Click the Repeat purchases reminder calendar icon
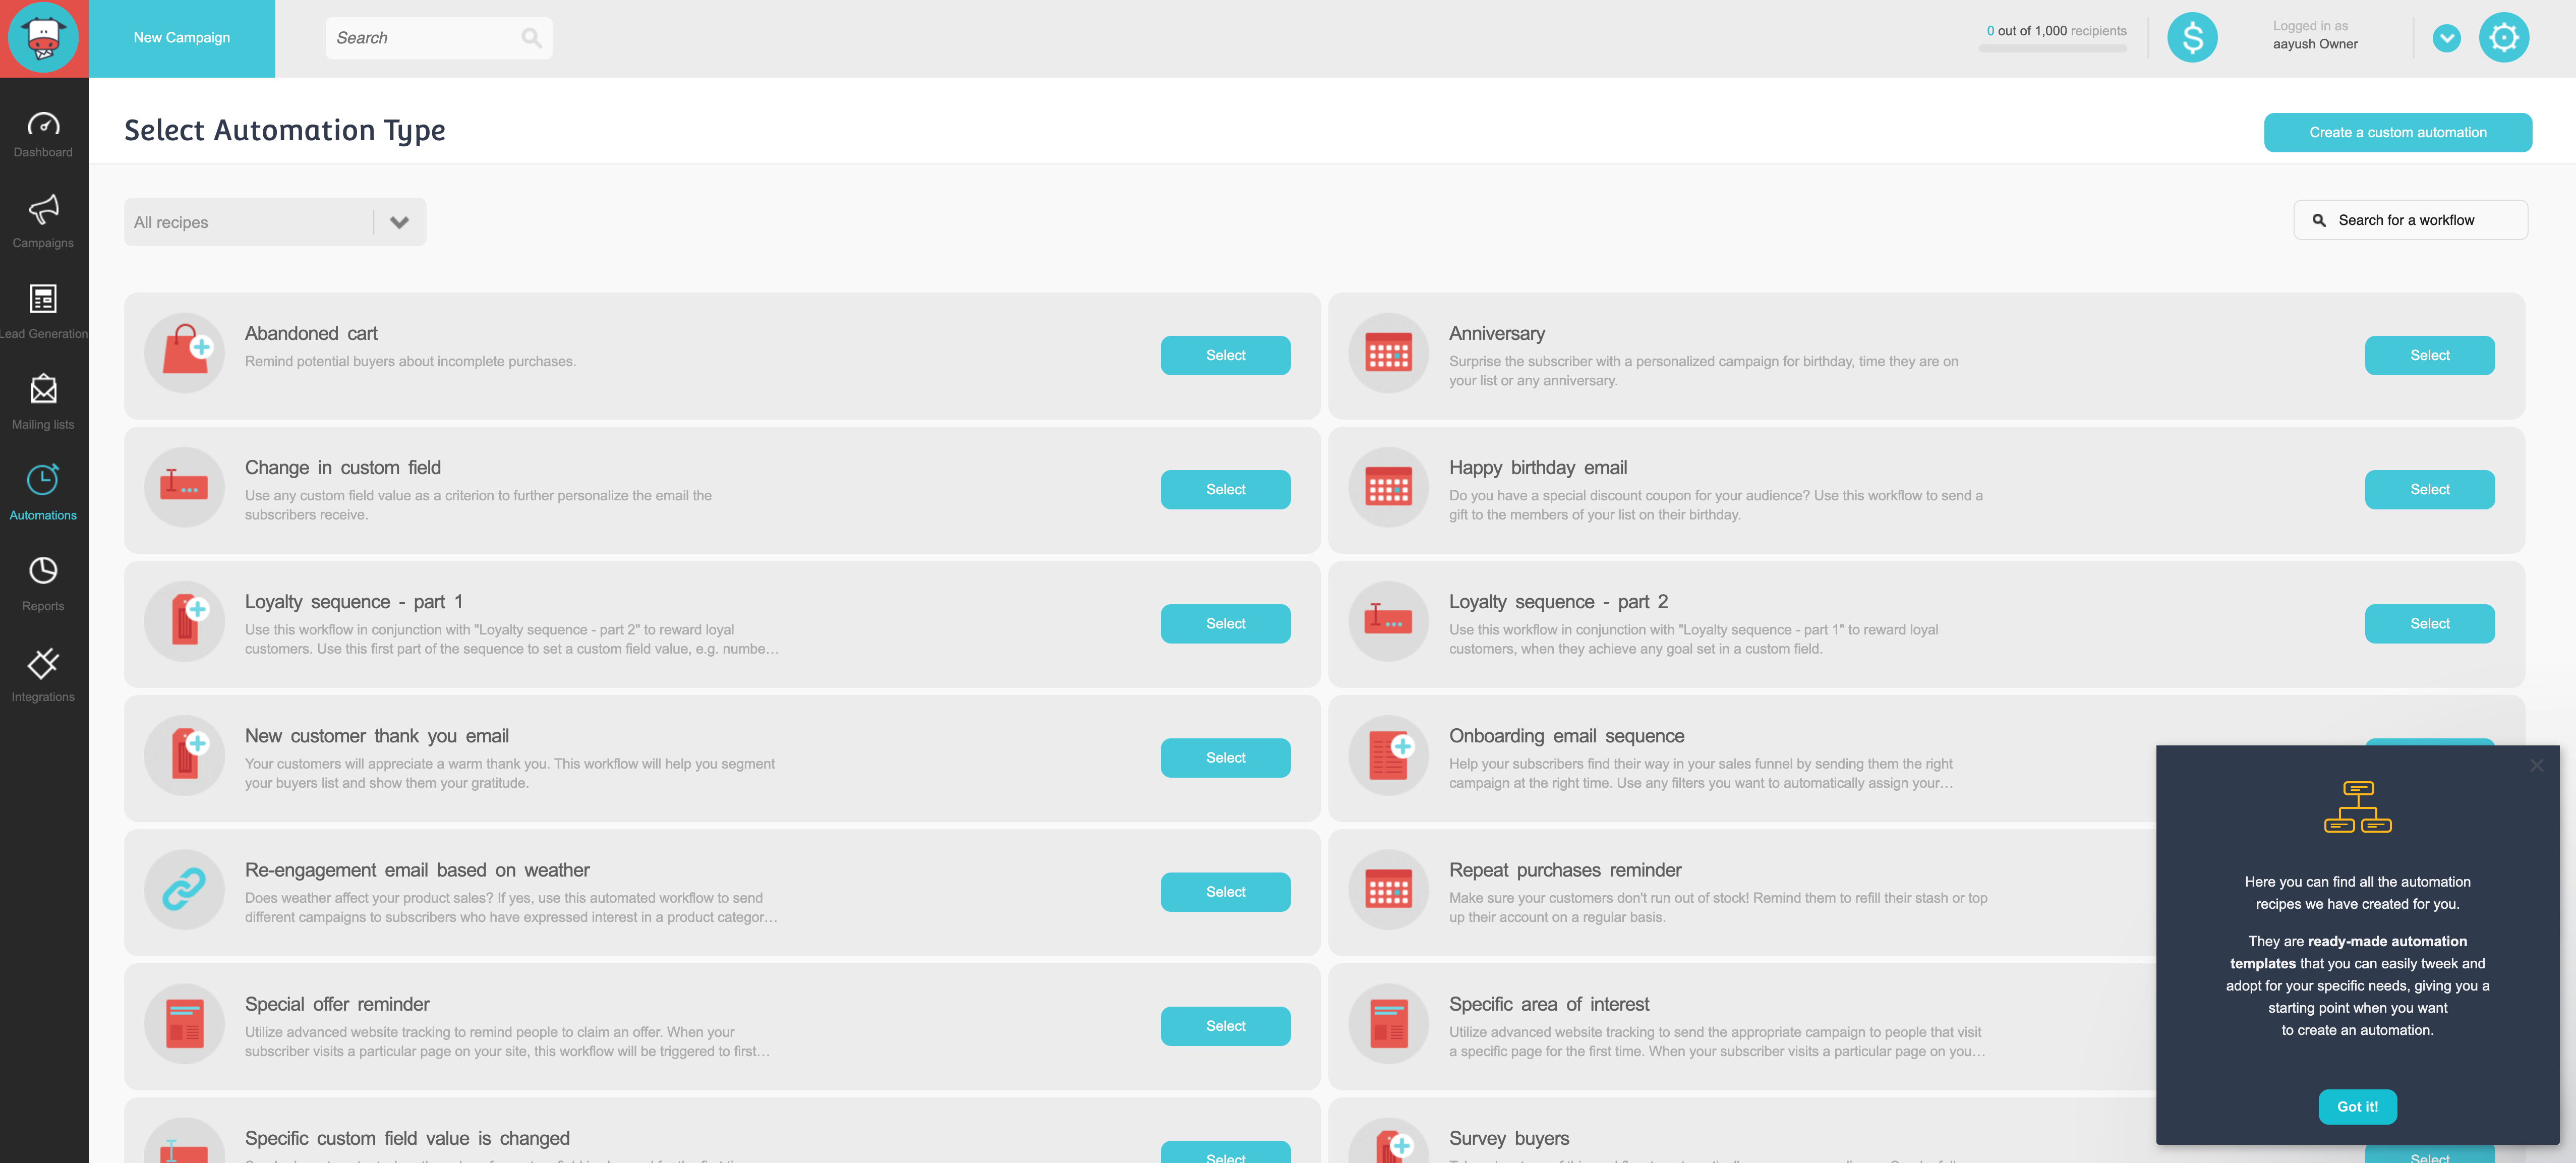This screenshot has height=1163, width=2576. pyautogui.click(x=1388, y=889)
